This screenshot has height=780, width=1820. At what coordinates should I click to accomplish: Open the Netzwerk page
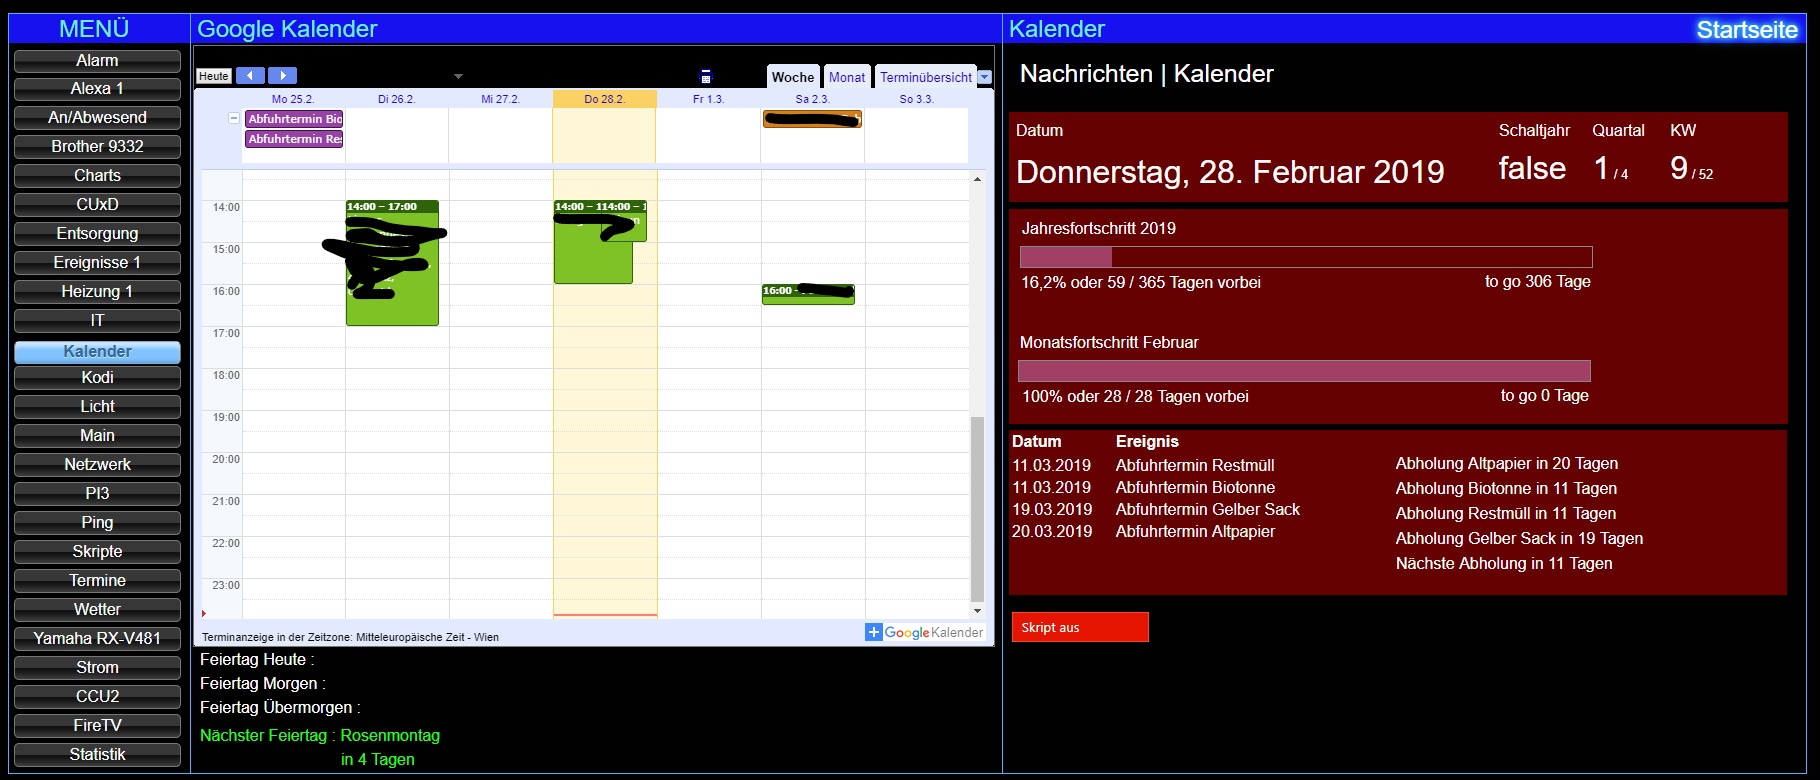point(97,465)
